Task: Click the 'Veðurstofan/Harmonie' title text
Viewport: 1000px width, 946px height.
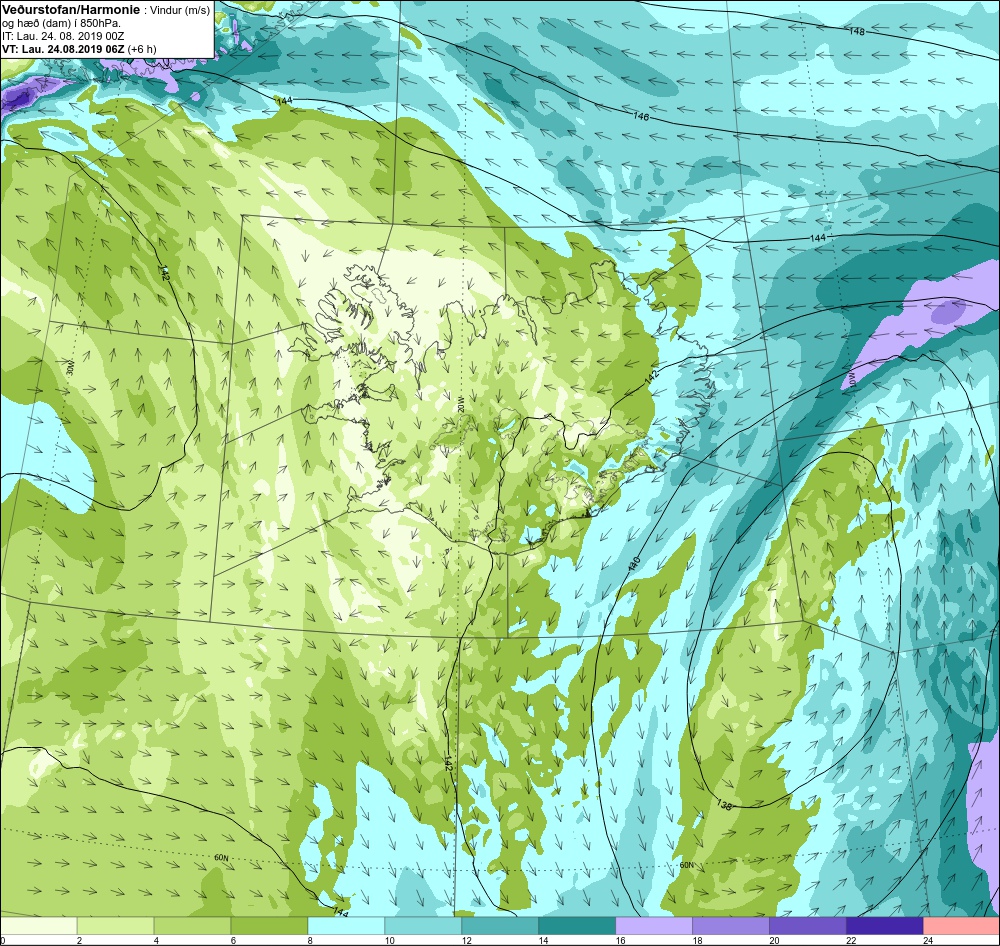Action: click(70, 10)
